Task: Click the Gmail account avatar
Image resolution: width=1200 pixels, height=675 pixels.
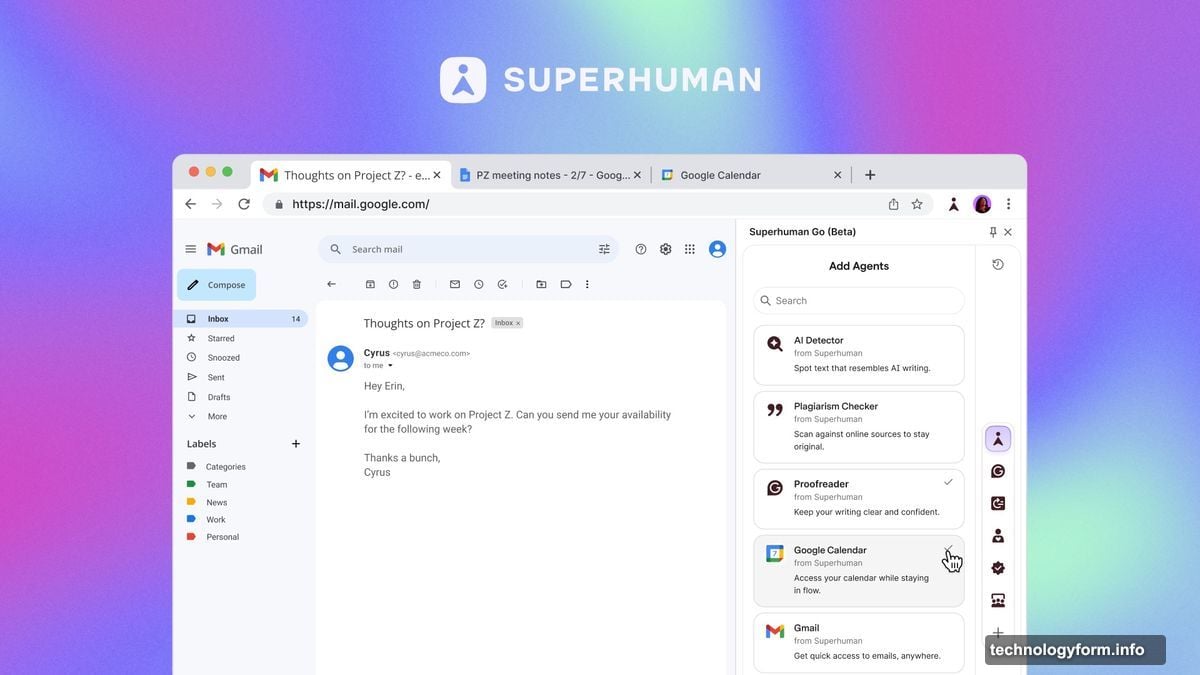Action: 717,249
